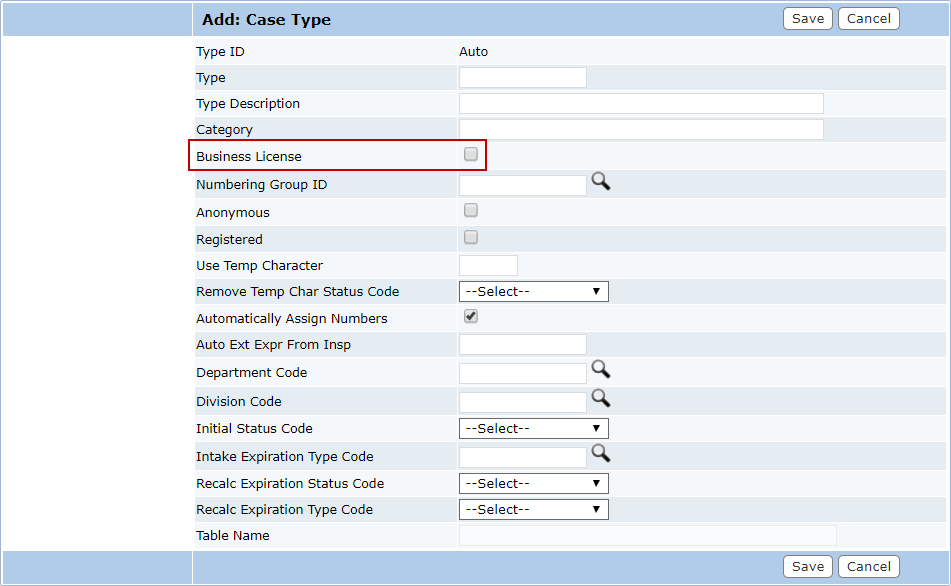
Task: Open Recalc Expiration Type Code dropdown
Action: (x=533, y=510)
